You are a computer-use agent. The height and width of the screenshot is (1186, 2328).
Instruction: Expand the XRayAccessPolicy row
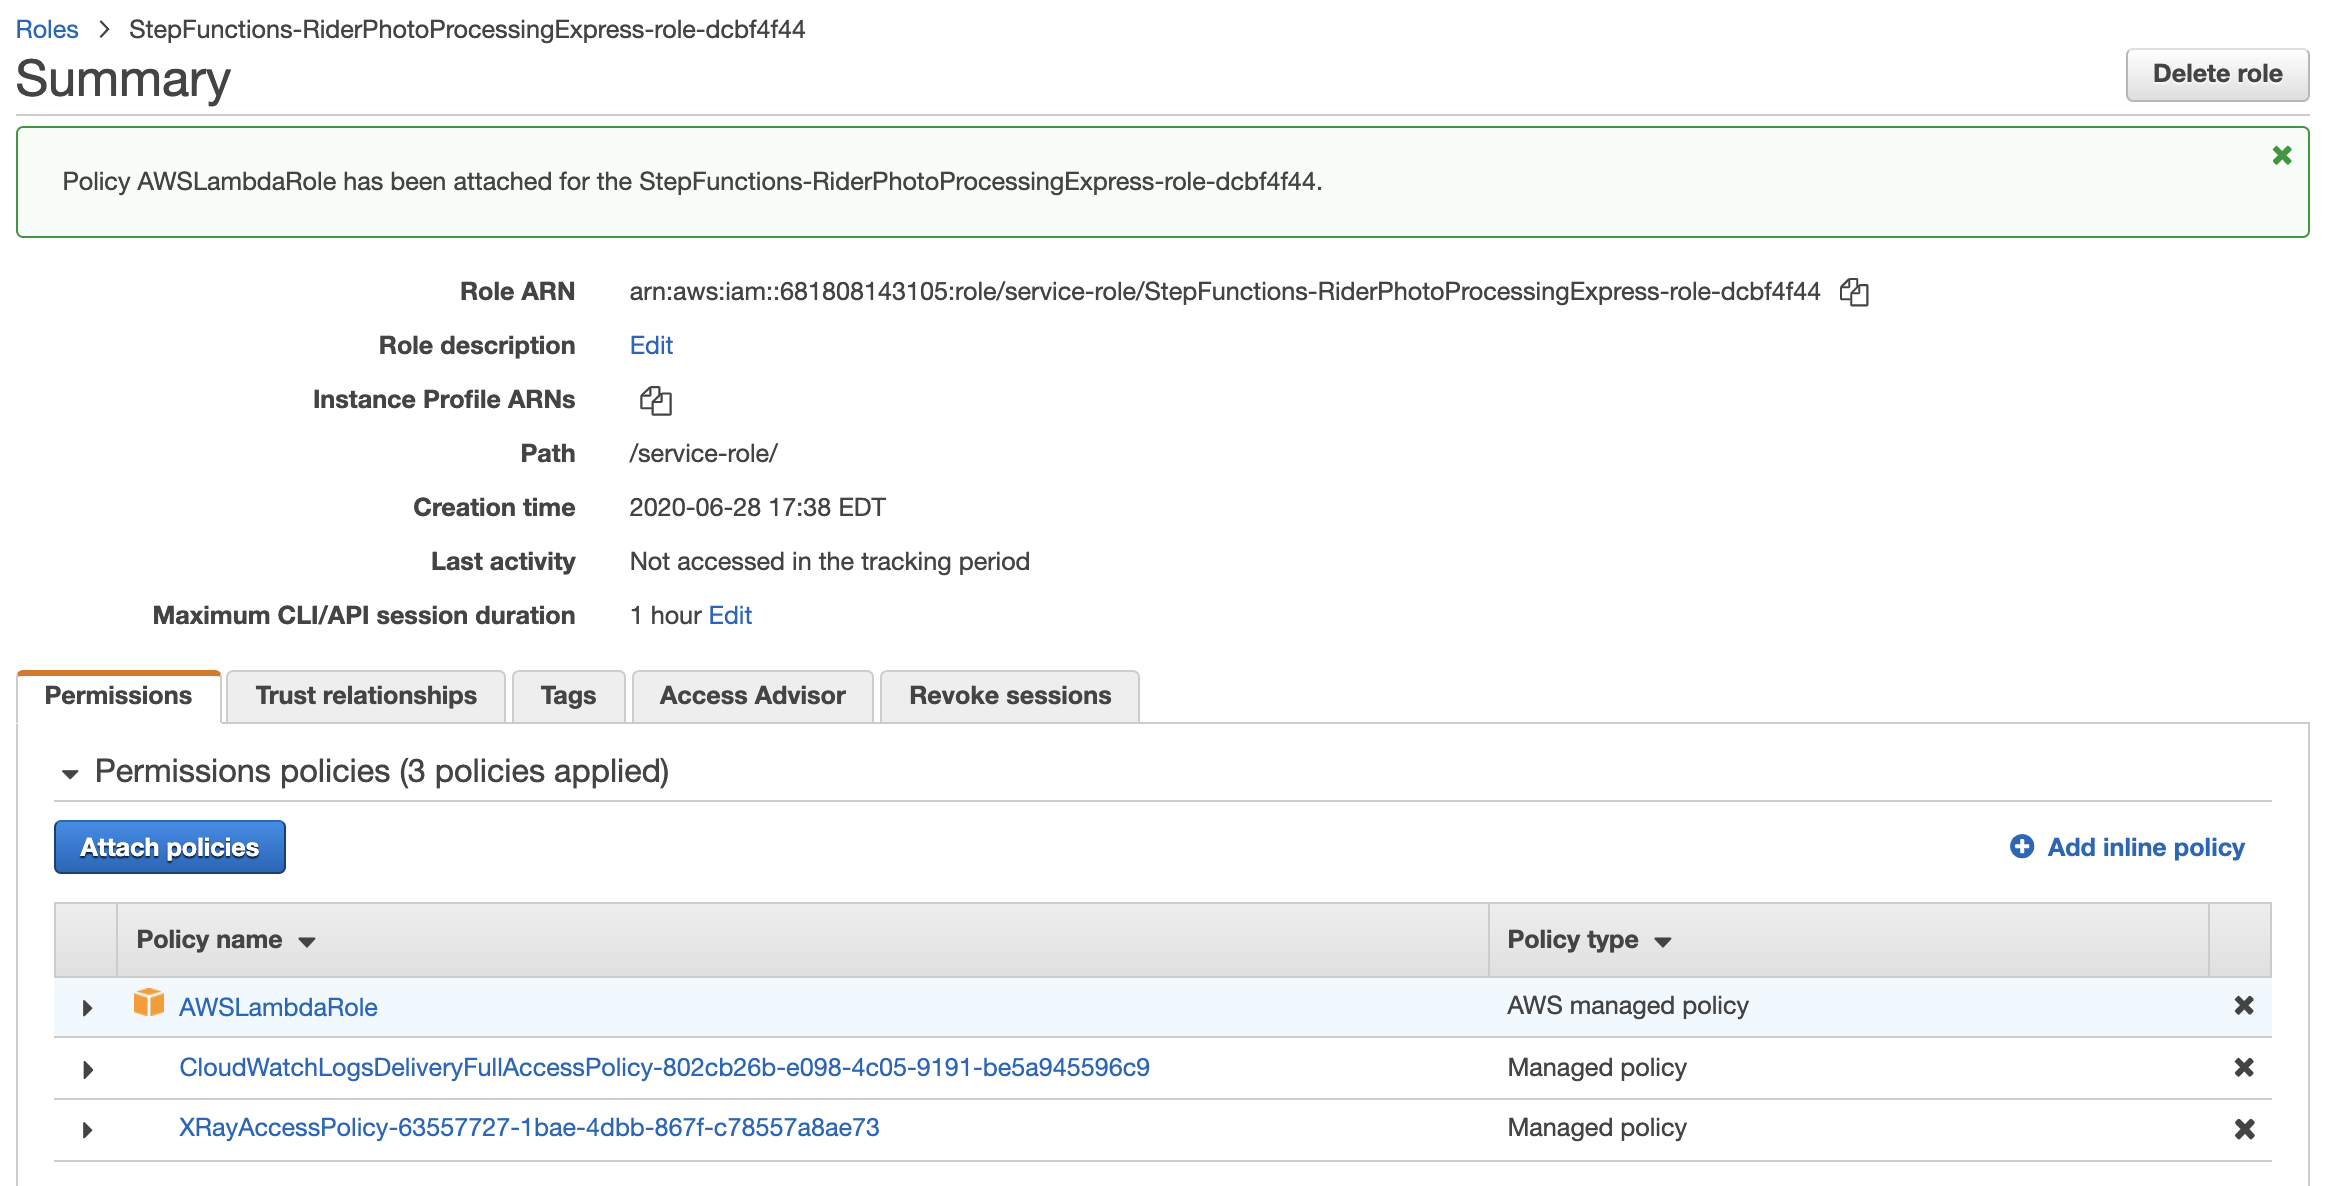point(87,1130)
